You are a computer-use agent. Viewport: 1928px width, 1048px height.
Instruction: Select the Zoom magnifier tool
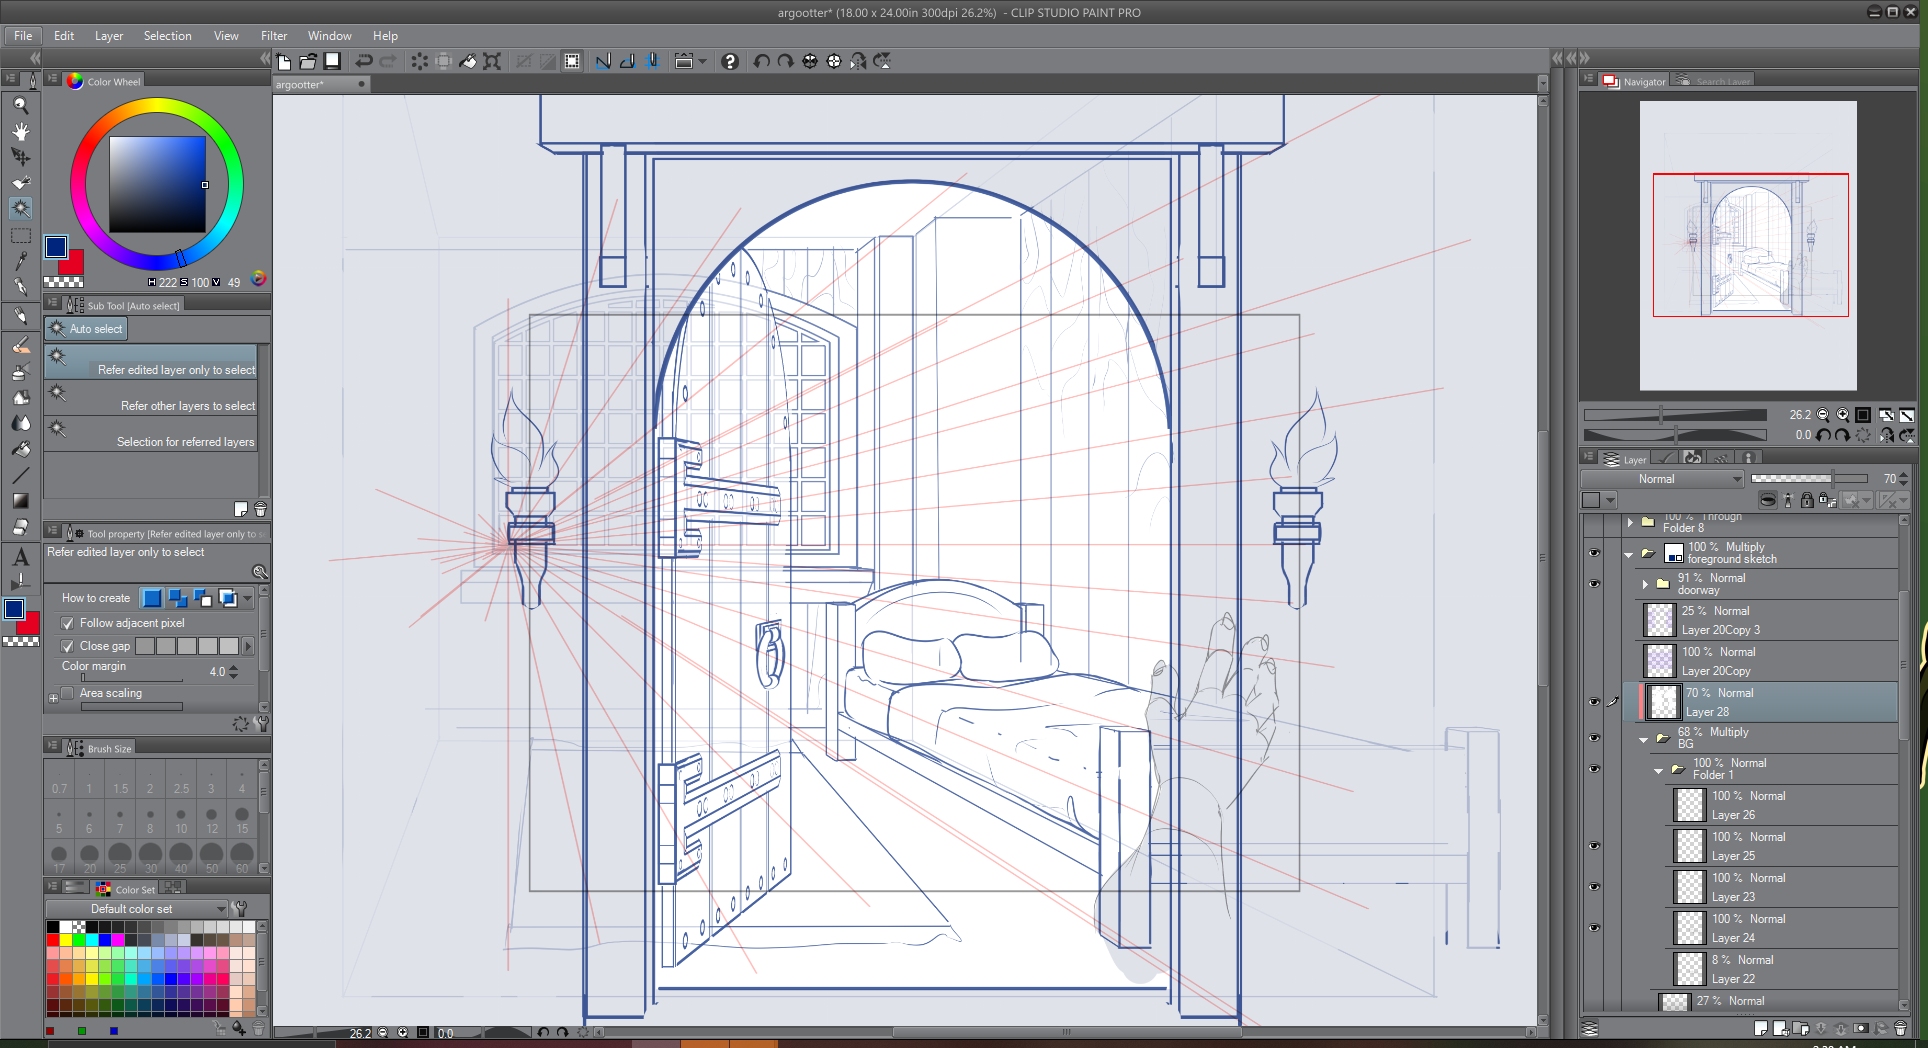20,105
